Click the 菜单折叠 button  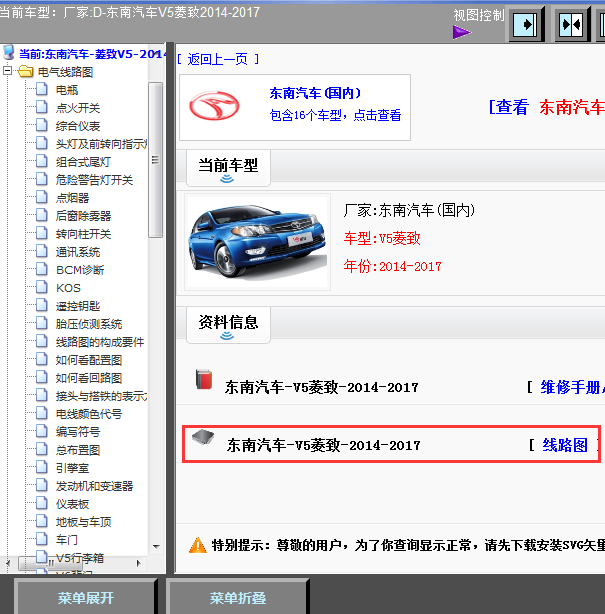pos(238,598)
